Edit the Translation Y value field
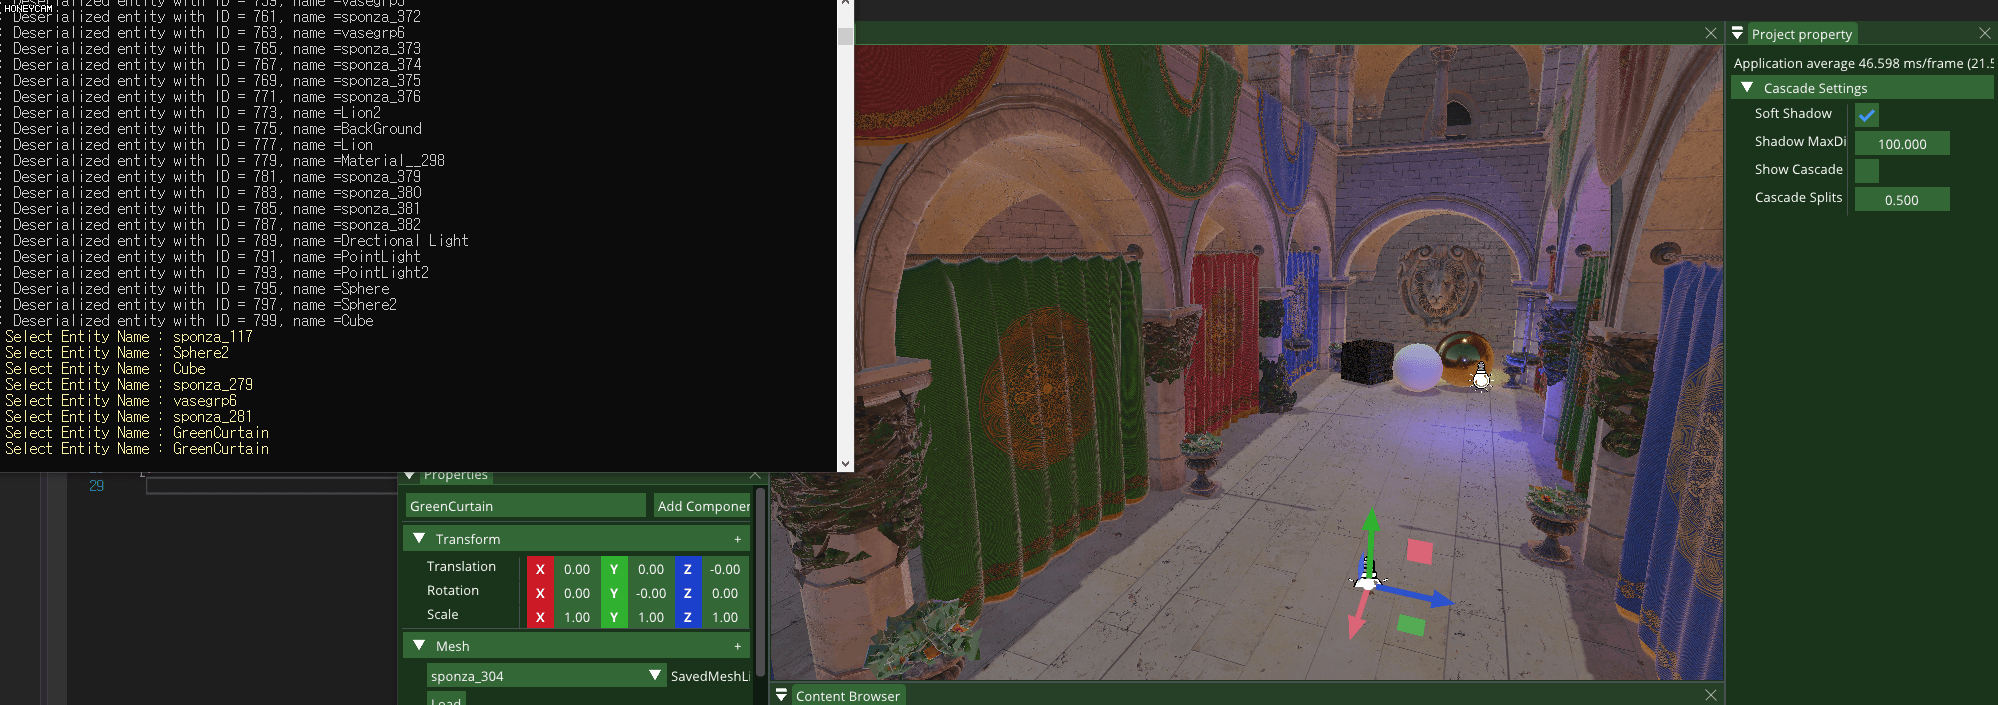The height and width of the screenshot is (705, 1998). click(x=651, y=569)
